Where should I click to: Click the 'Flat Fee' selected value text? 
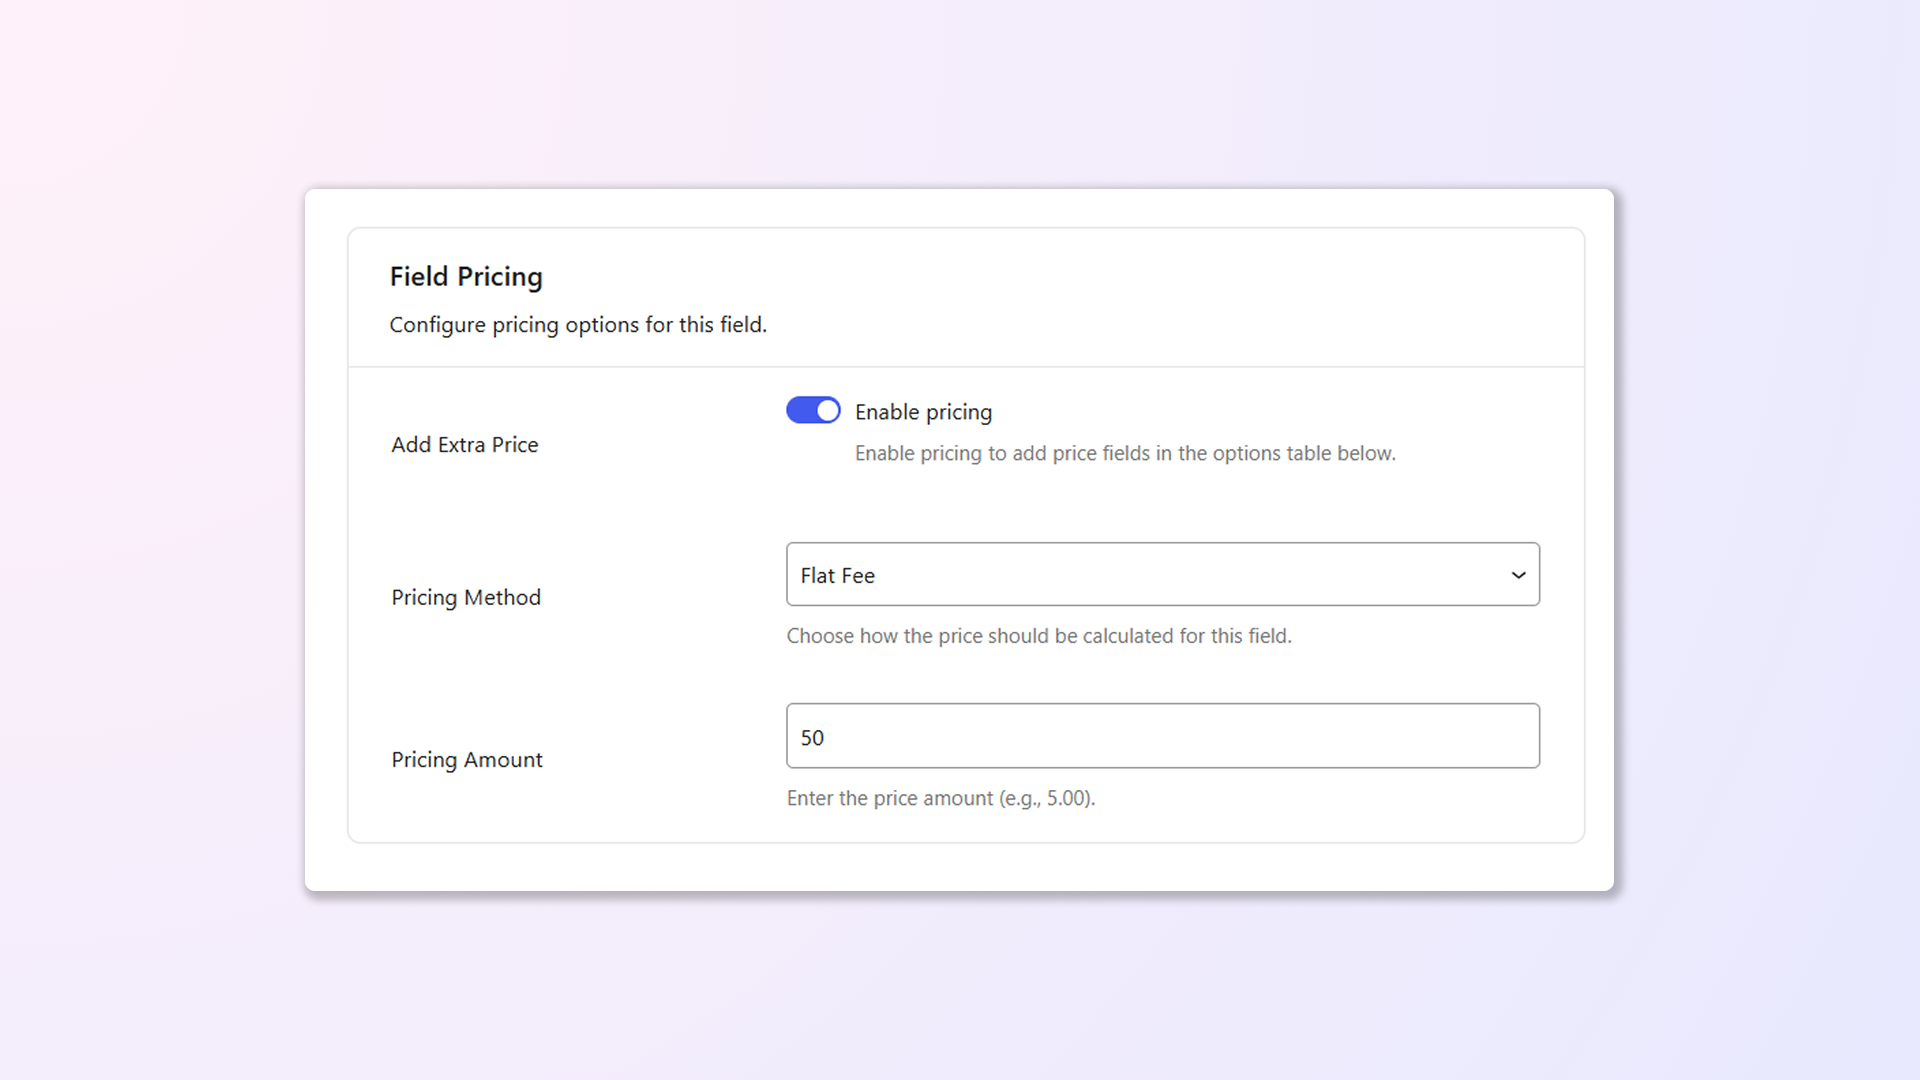point(837,576)
